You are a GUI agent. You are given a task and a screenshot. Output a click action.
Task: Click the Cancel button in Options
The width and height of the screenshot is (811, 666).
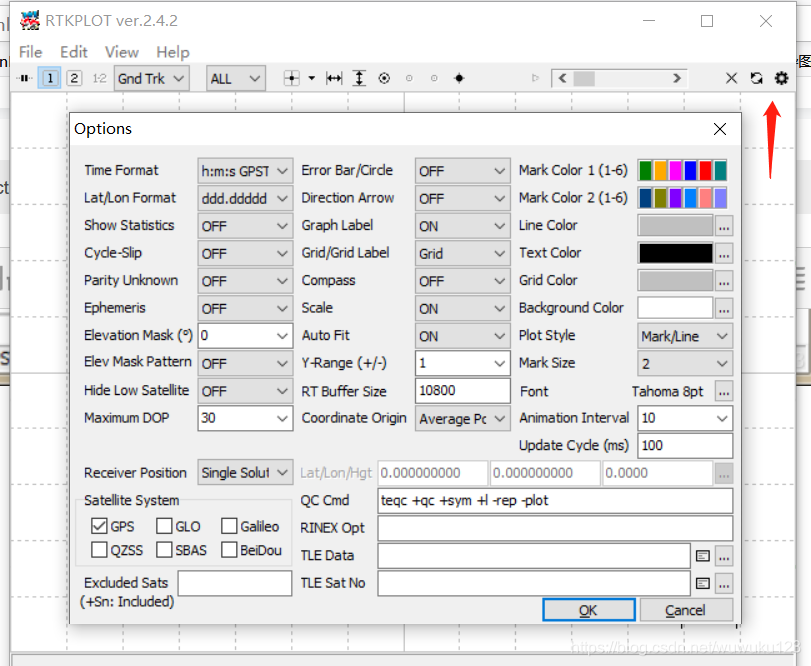[686, 609]
